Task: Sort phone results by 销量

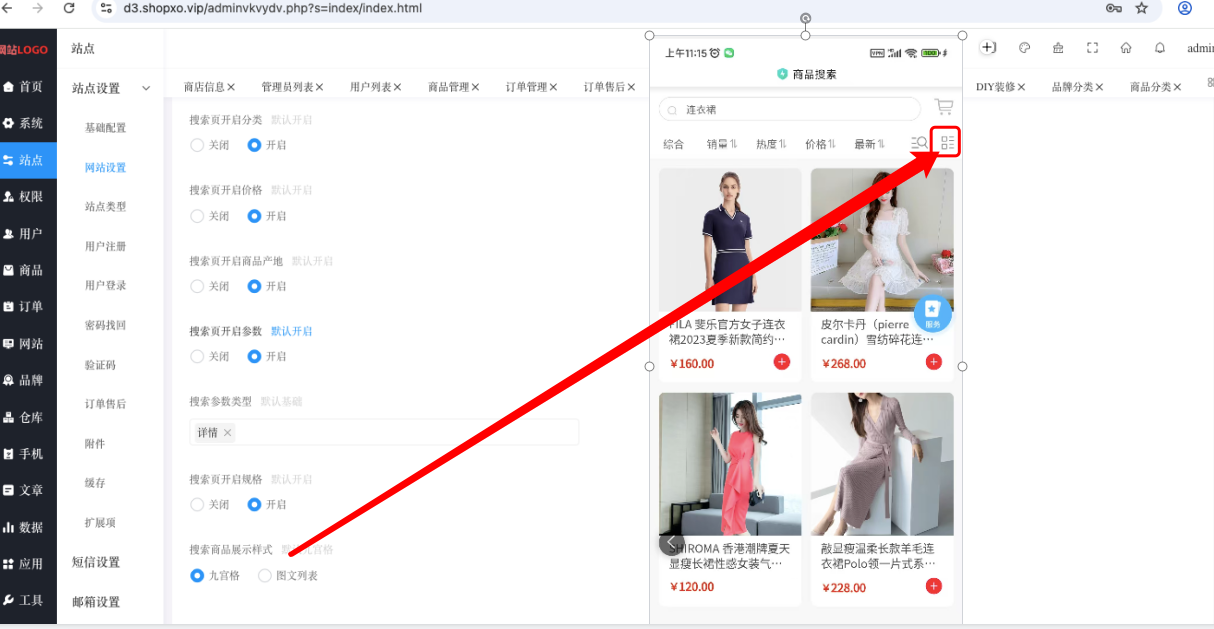Action: pyautogui.click(x=721, y=144)
